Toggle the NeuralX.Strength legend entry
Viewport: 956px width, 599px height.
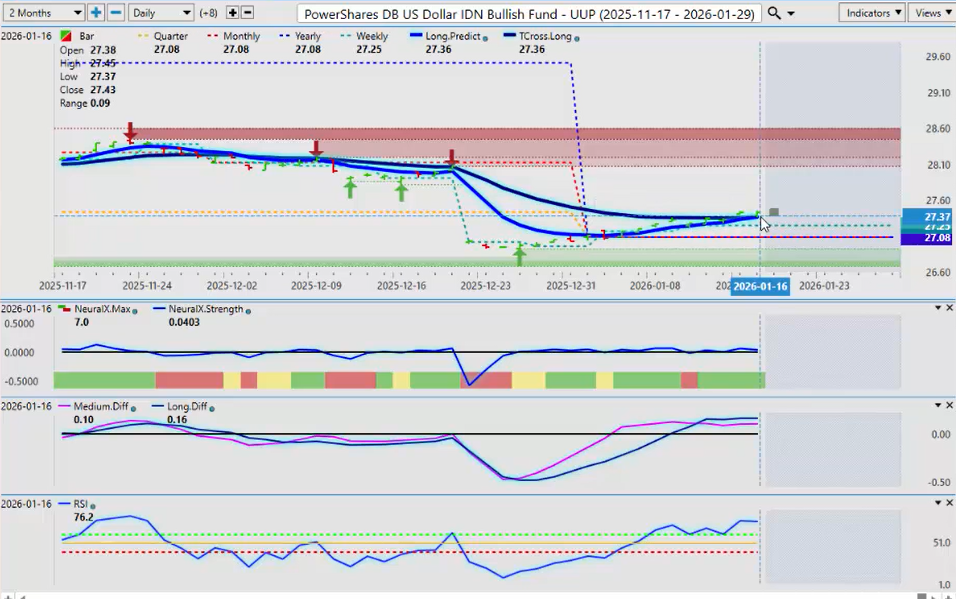click(x=209, y=309)
